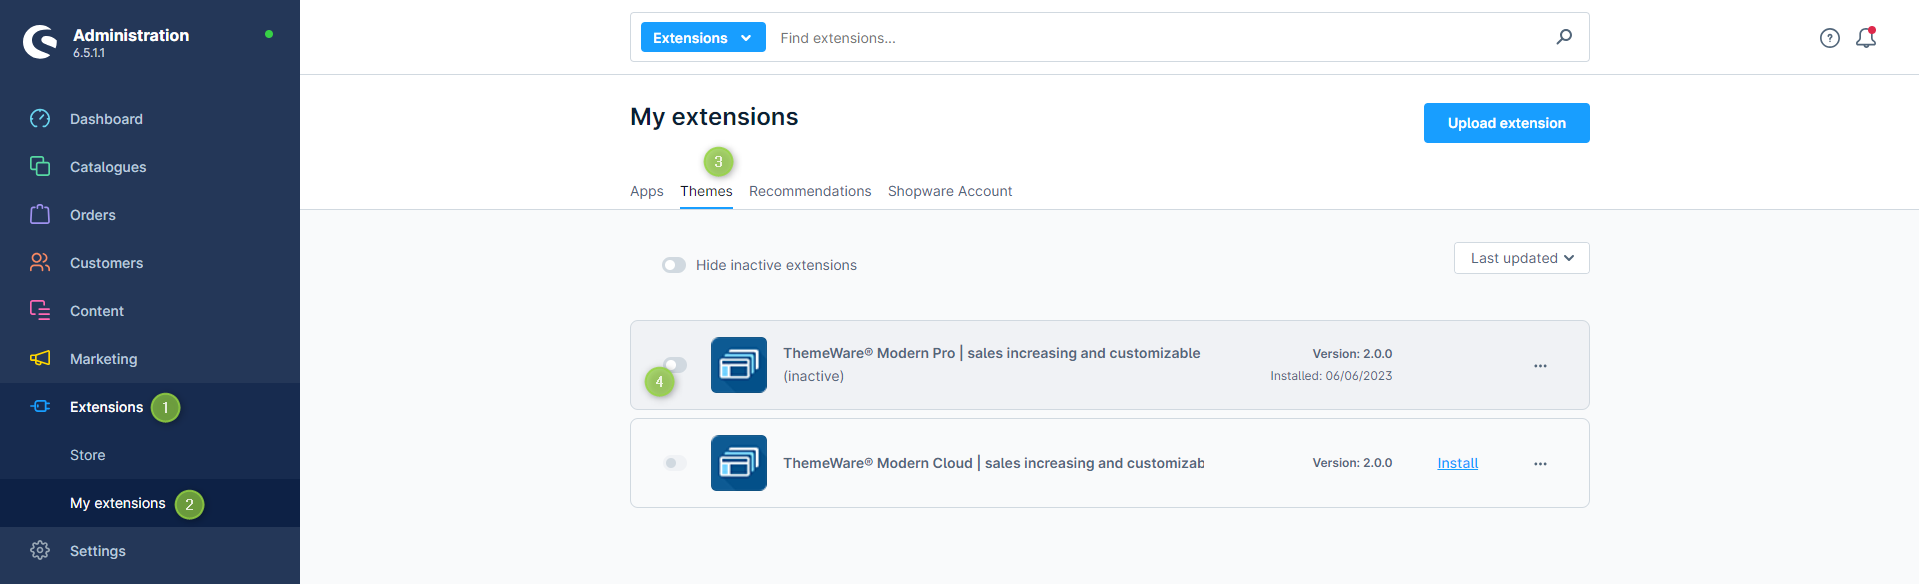The height and width of the screenshot is (584, 1919).
Task: Click the Upload extension button
Action: point(1506,123)
